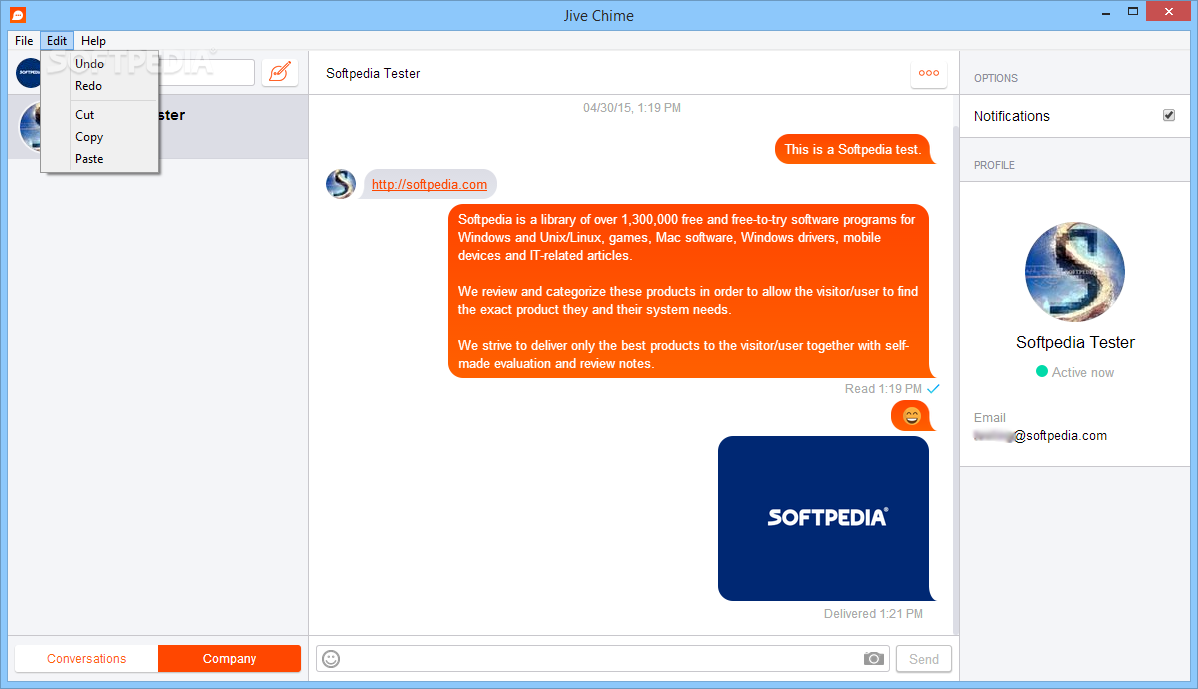Click the 'This is a Softpedia test.' bubble
The width and height of the screenshot is (1198, 689).
pos(853,149)
